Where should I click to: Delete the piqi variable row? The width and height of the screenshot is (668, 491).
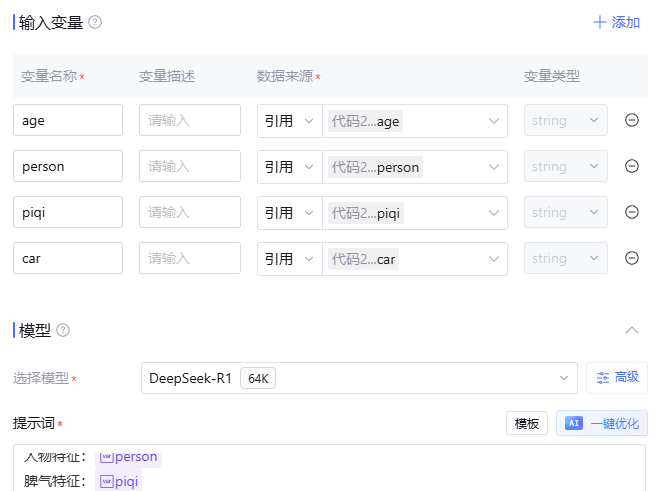[632, 212]
